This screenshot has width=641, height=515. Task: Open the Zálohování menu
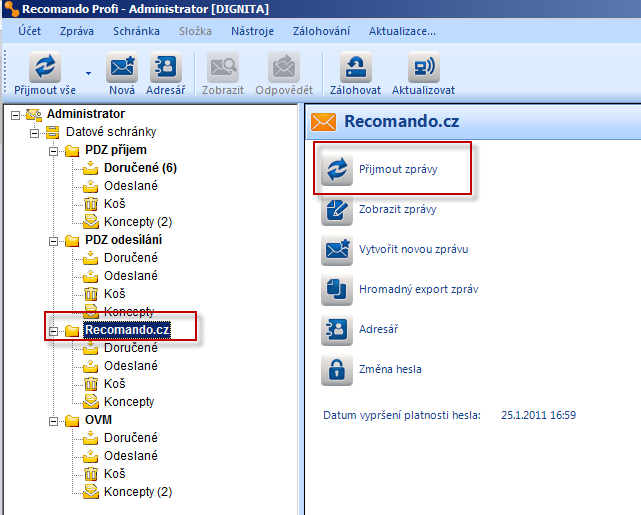coord(321,31)
